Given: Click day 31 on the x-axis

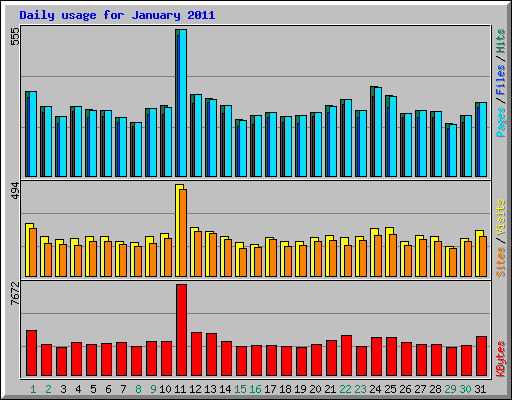Looking at the screenshot, I should (x=480, y=389).
